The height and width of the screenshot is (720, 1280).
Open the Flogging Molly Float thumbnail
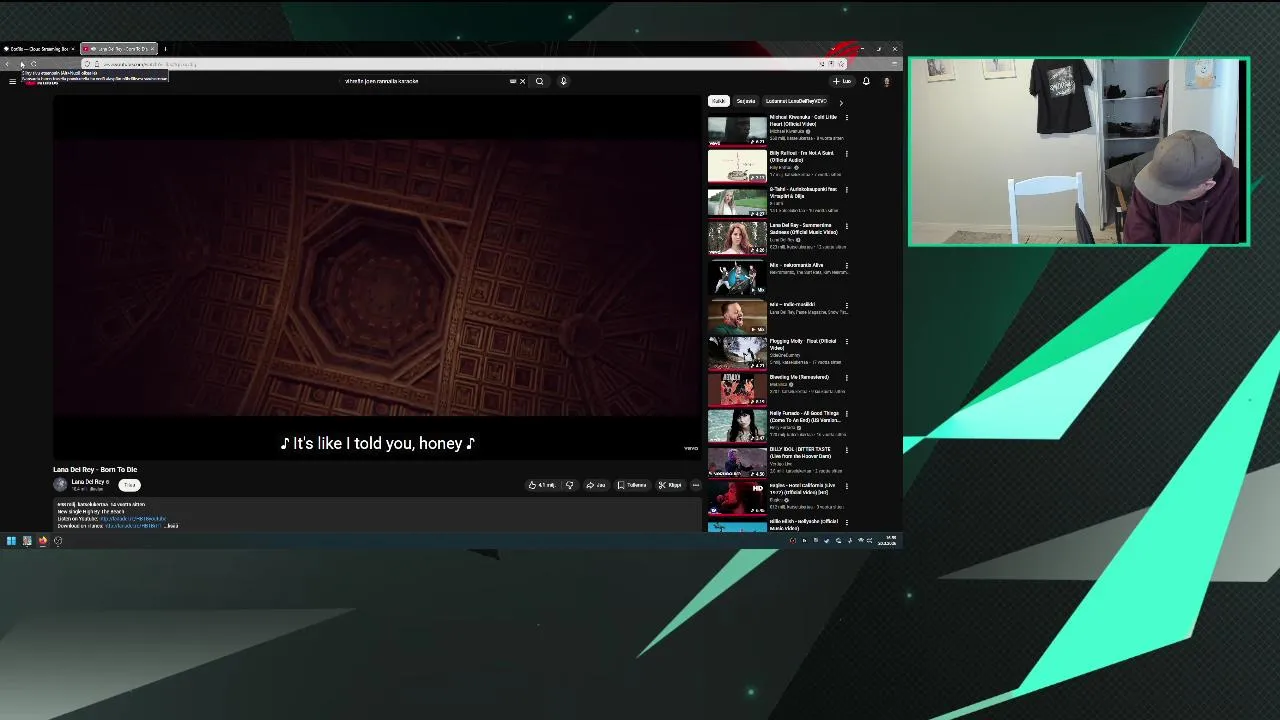pyautogui.click(x=737, y=353)
